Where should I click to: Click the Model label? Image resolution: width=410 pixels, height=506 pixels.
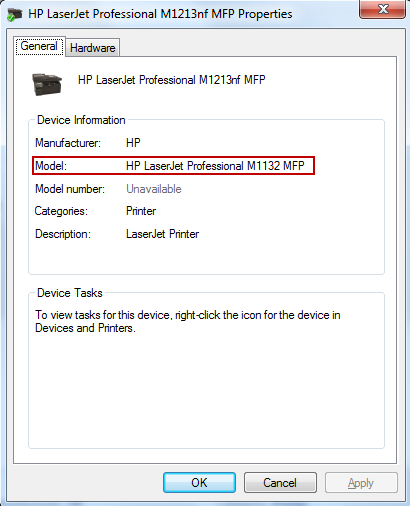(51, 166)
